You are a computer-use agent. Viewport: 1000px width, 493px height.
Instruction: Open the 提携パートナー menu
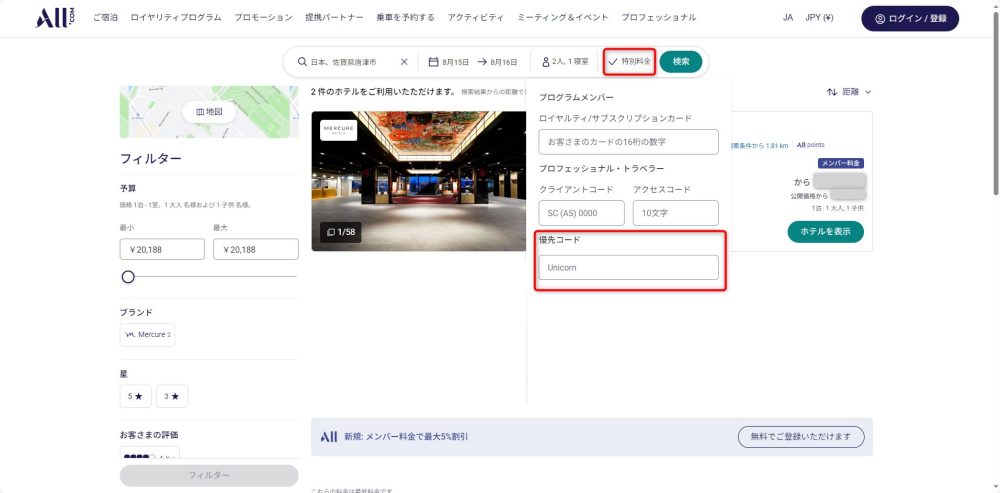334,18
